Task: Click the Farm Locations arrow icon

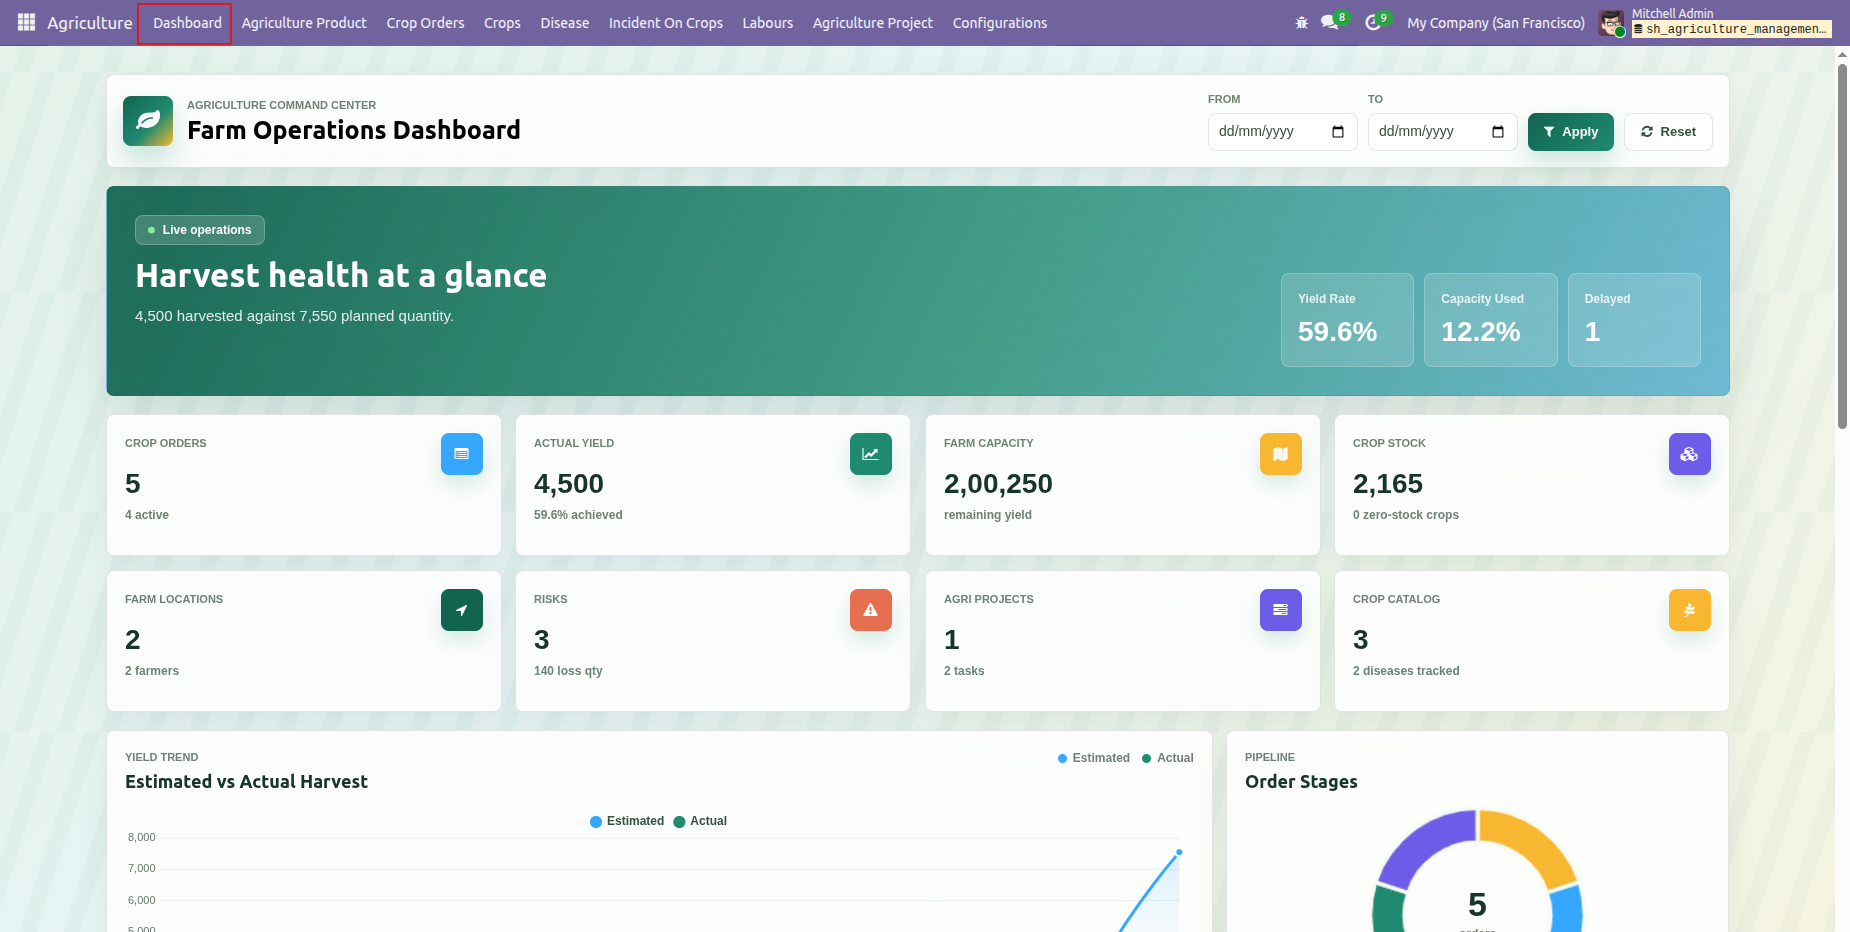Action: click(x=462, y=610)
